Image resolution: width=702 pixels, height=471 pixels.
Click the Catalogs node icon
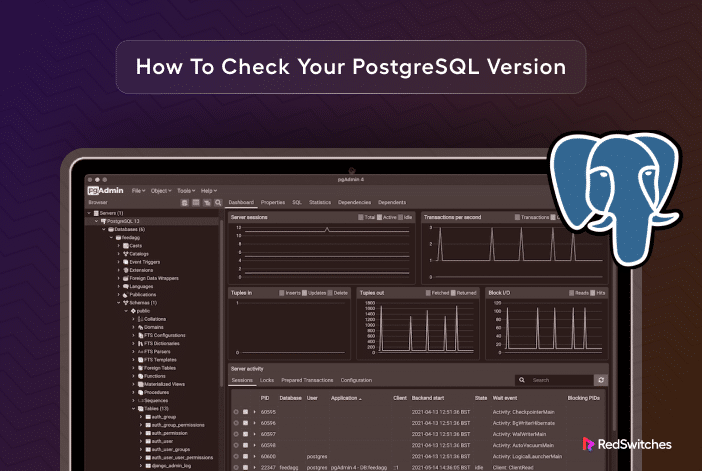[x=126, y=254]
